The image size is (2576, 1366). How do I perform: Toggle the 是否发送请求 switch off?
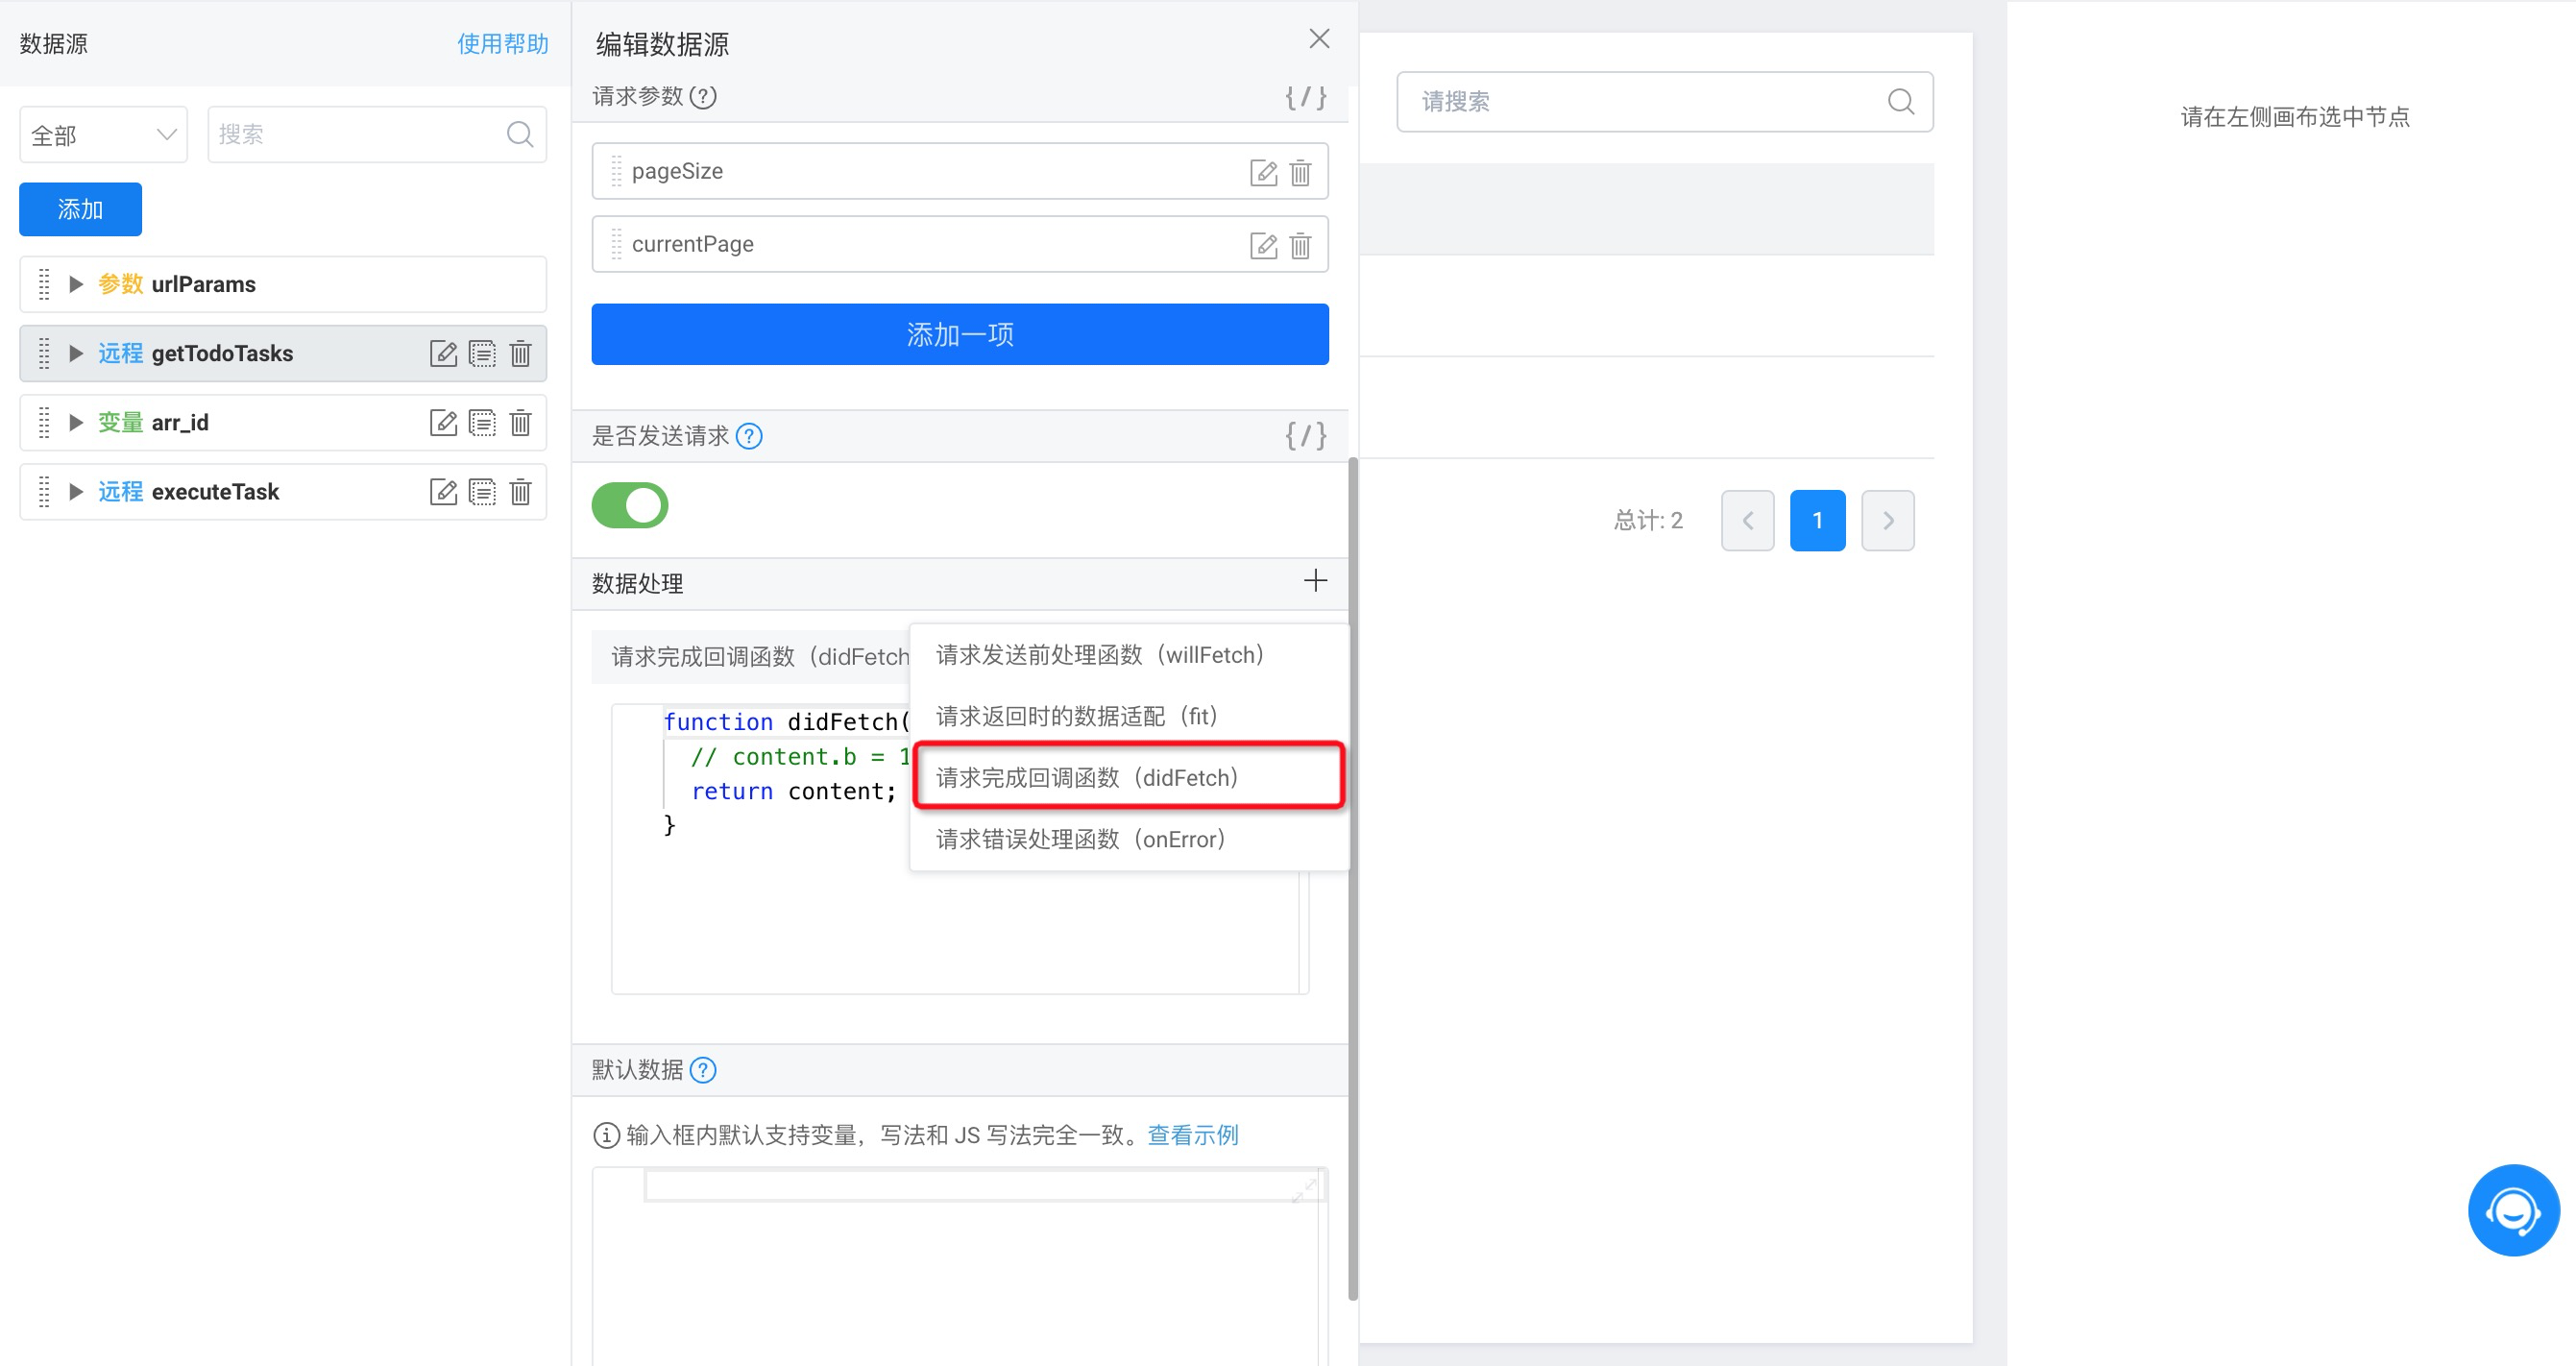pyautogui.click(x=630, y=505)
